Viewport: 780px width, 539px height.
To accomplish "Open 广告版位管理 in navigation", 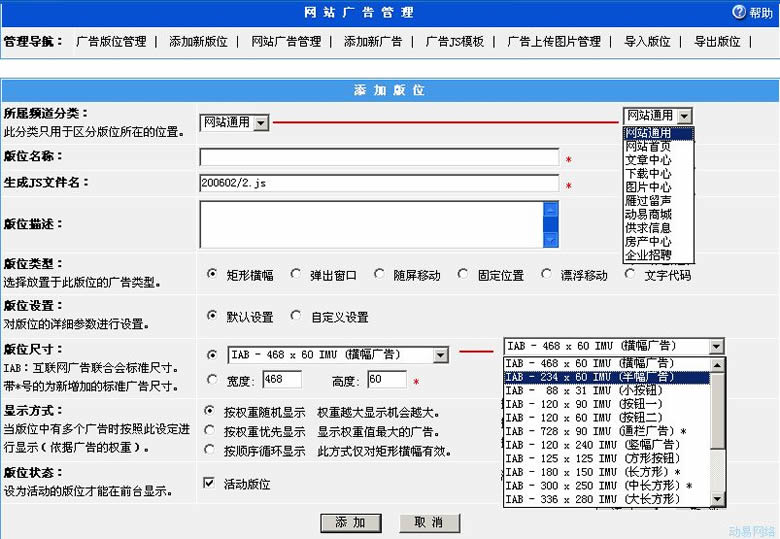I will [111, 41].
